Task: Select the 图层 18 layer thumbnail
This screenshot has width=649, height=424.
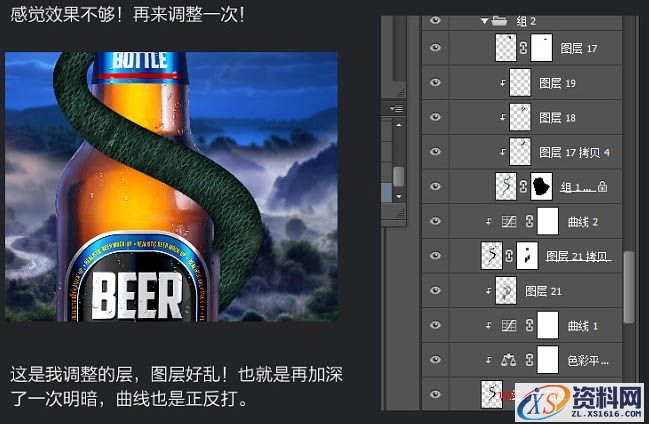Action: point(520,117)
